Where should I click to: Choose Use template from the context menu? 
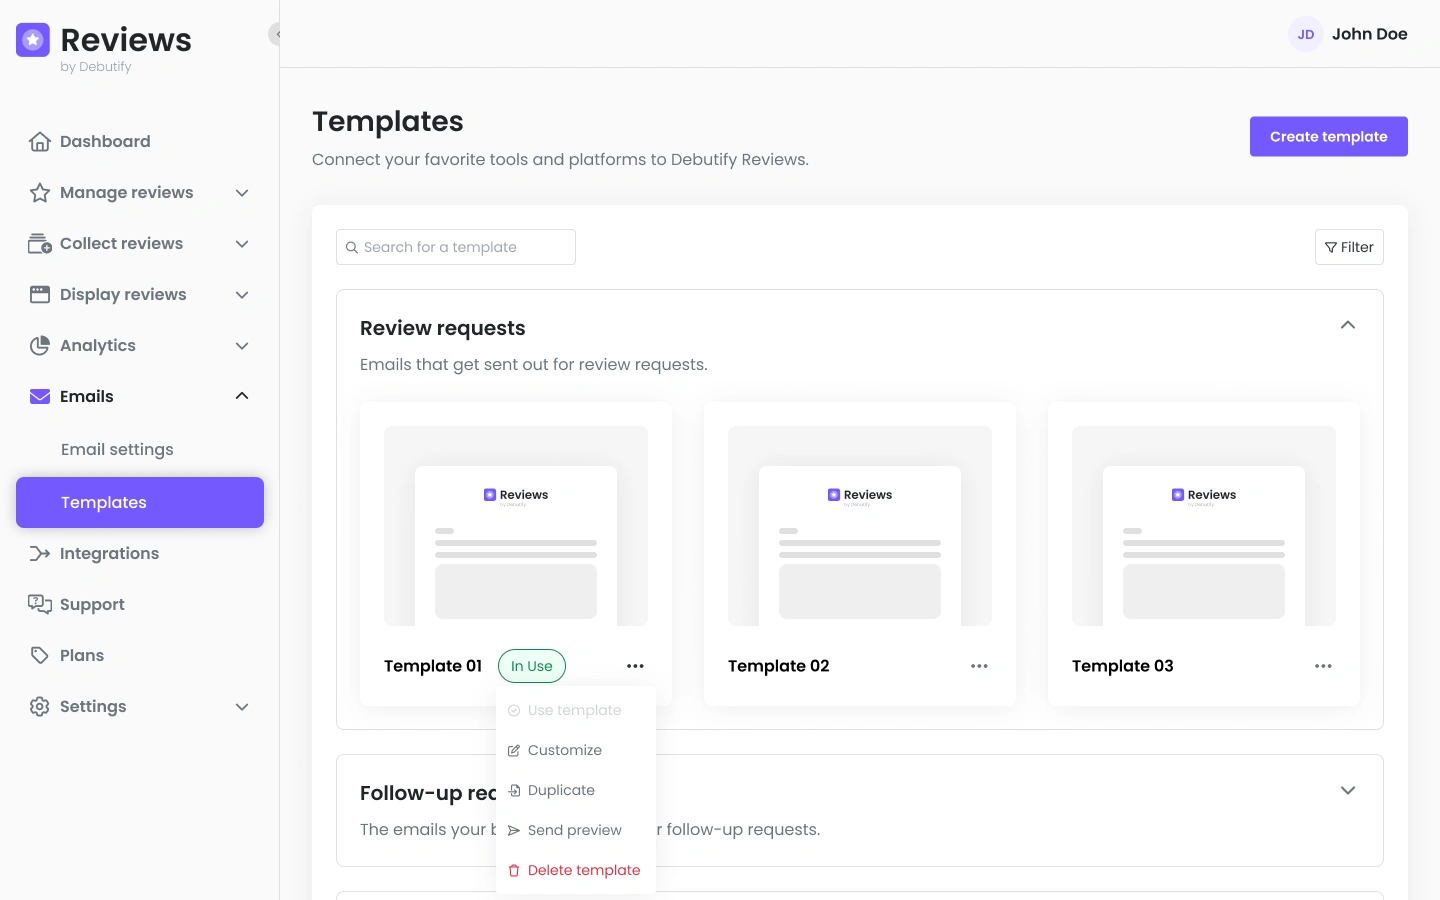(576, 710)
